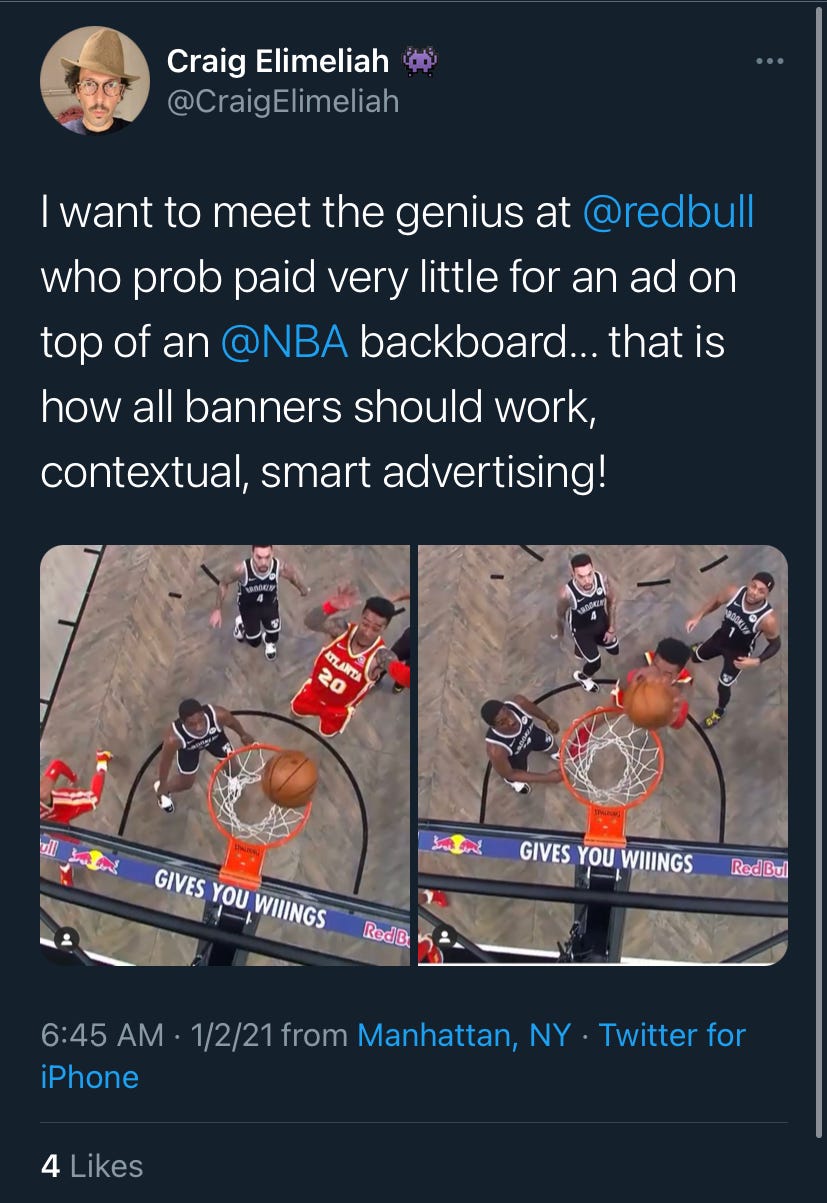Image resolution: width=827 pixels, height=1203 pixels.
Task: Open the Manhattan, NY location link
Action: pos(463,1034)
